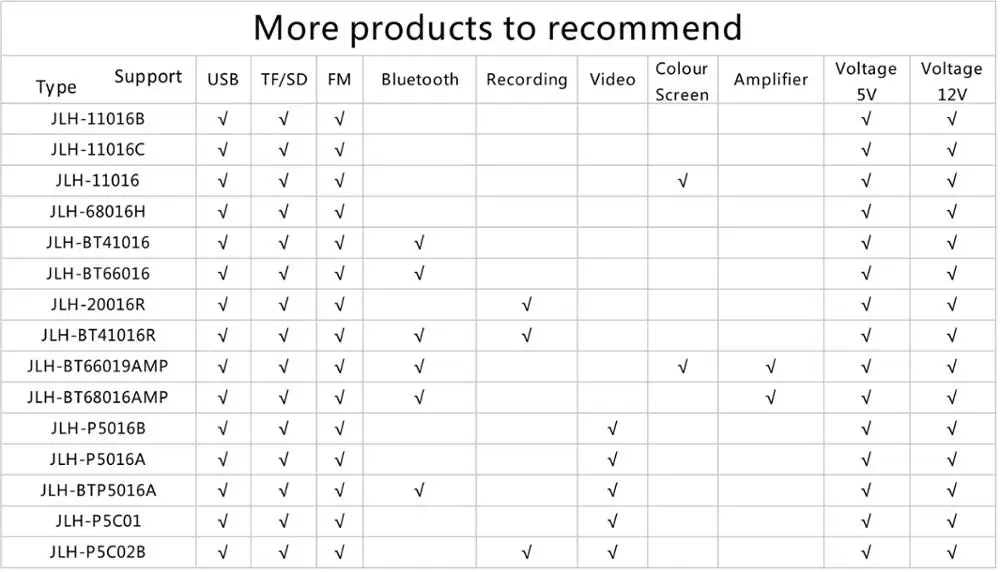Select the Recording column header
Screen dimensions: 1000x572
click(526, 80)
